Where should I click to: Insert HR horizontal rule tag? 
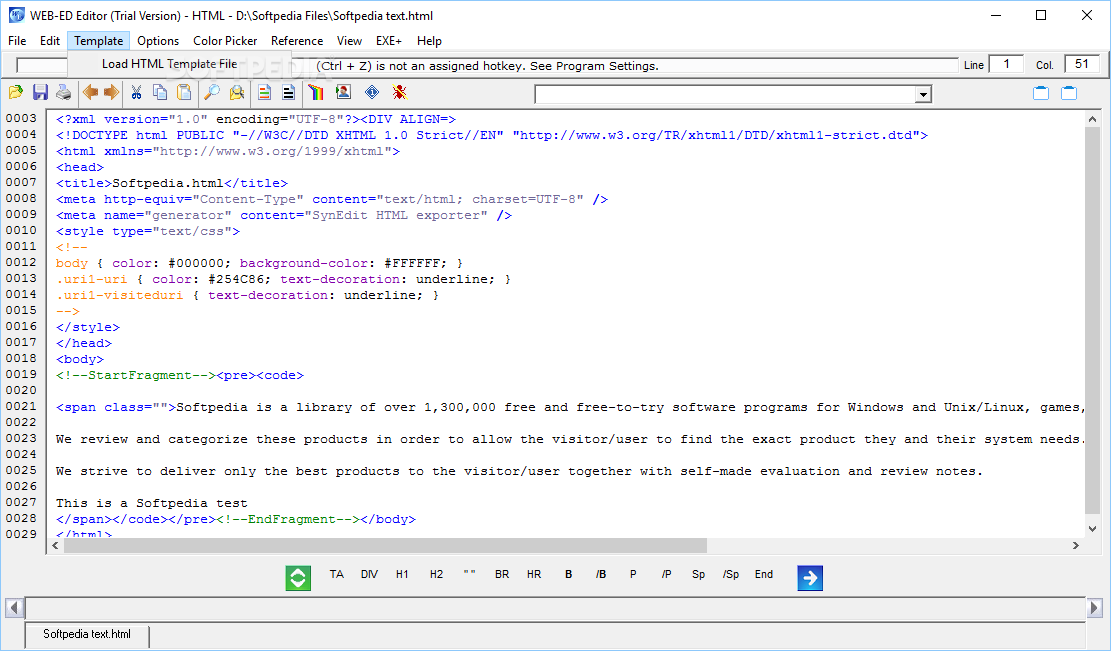pos(534,574)
